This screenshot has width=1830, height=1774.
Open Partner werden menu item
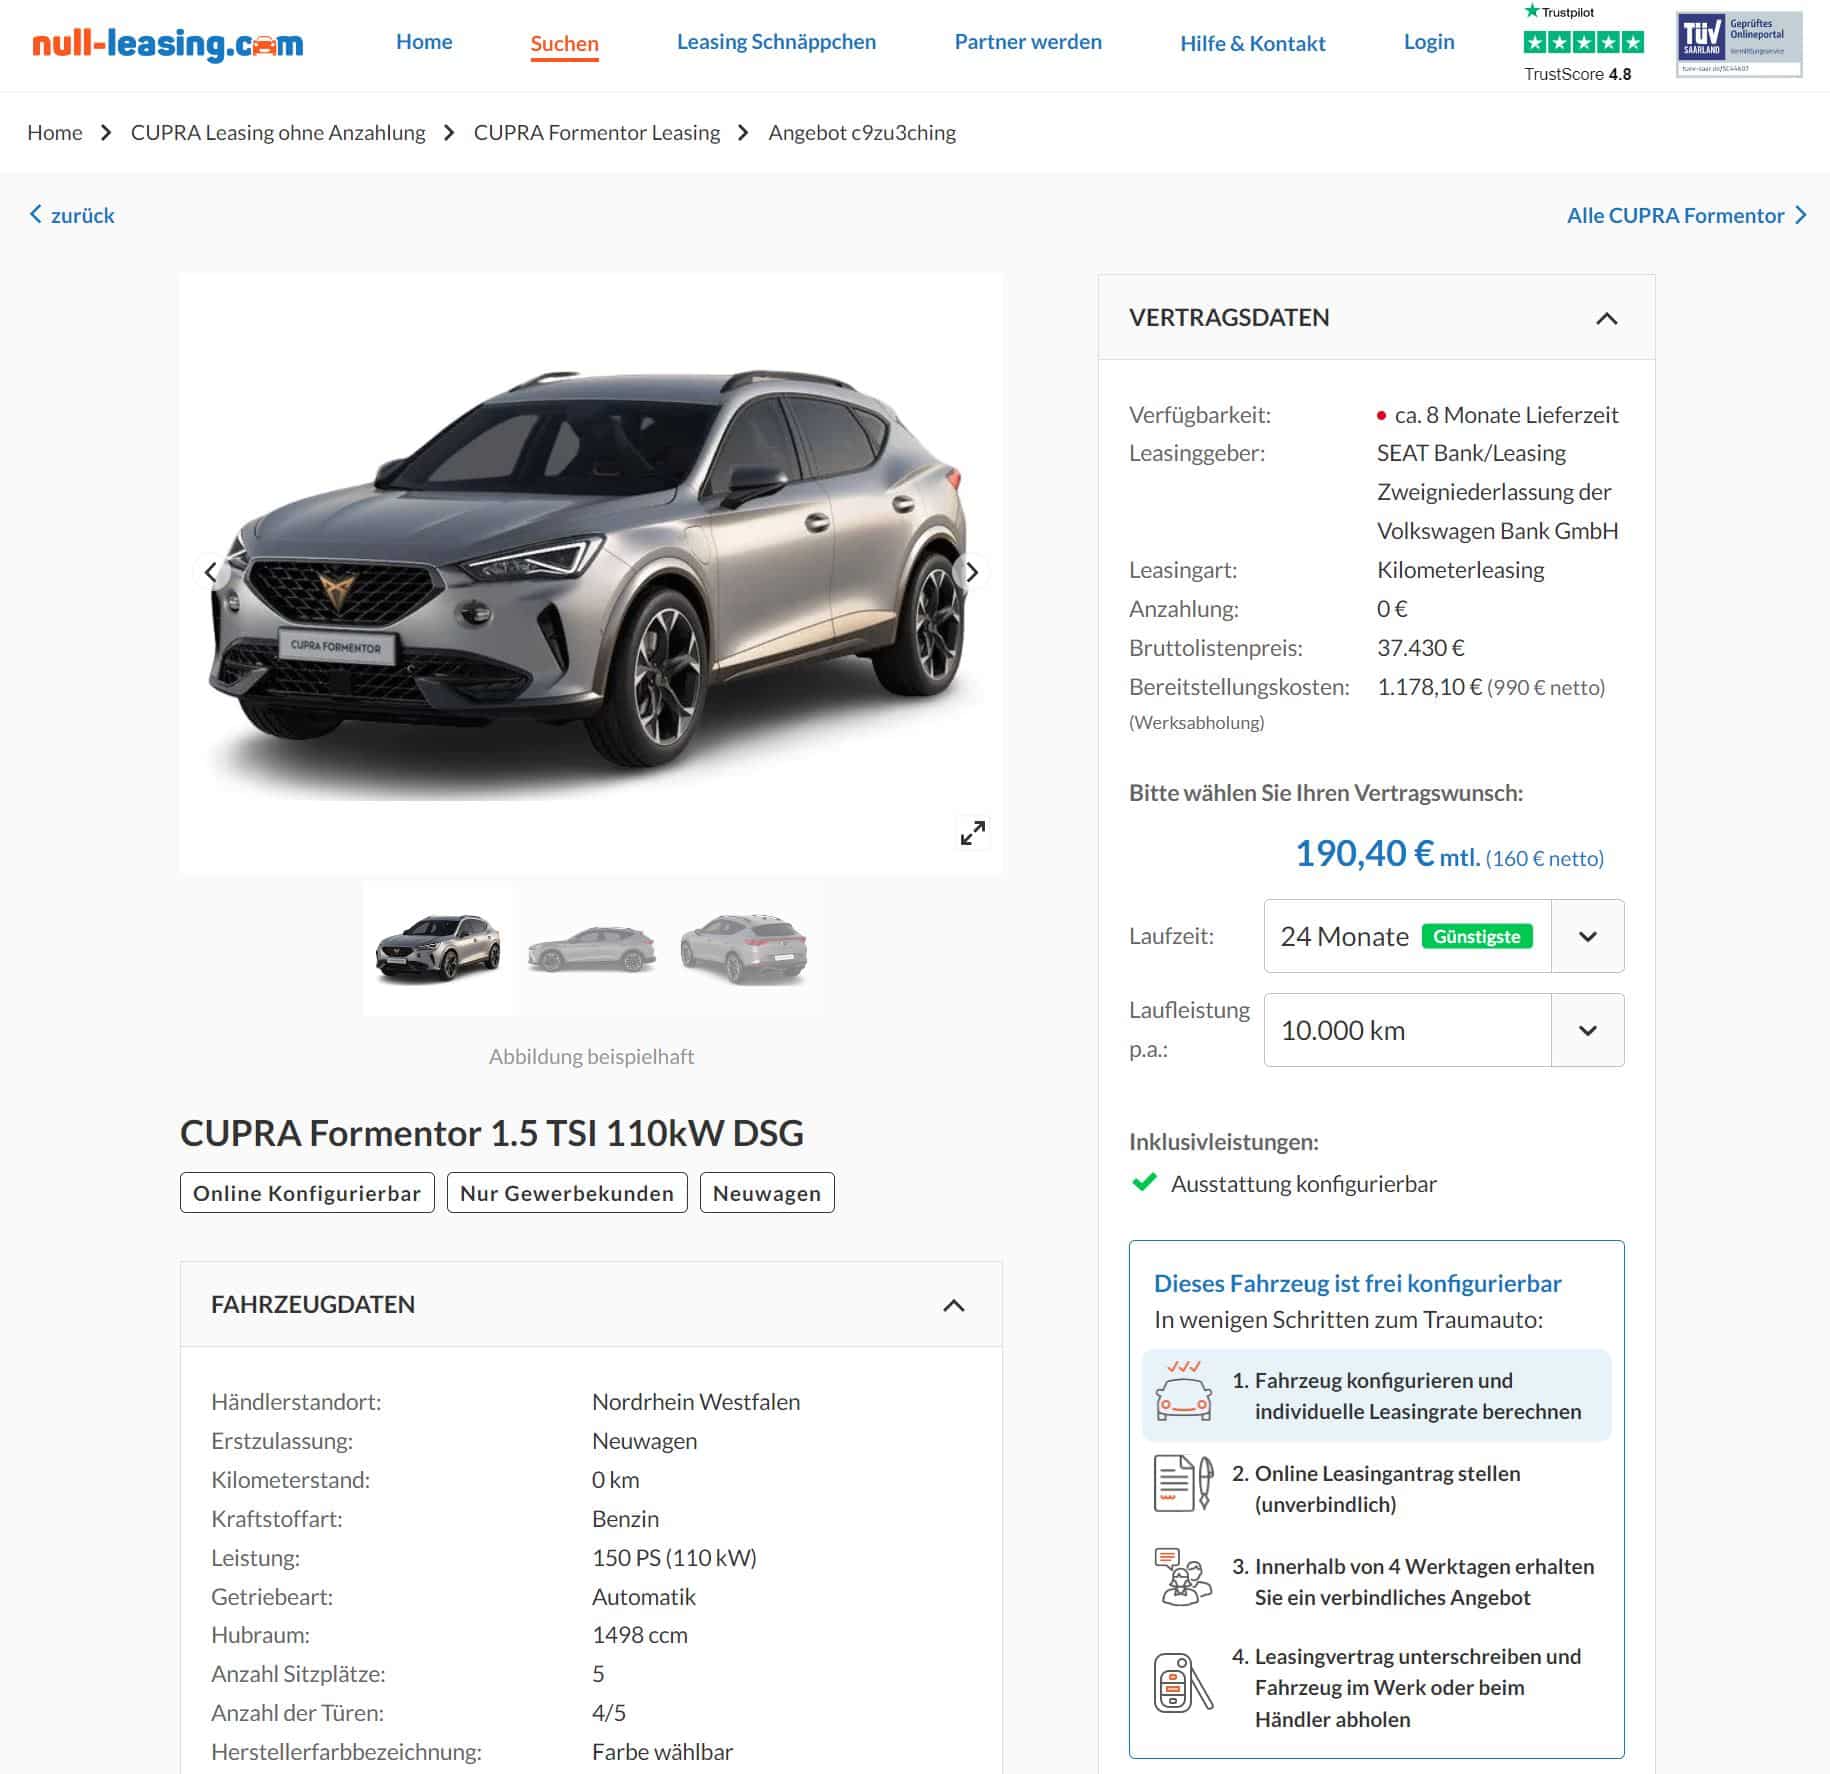(x=1028, y=42)
